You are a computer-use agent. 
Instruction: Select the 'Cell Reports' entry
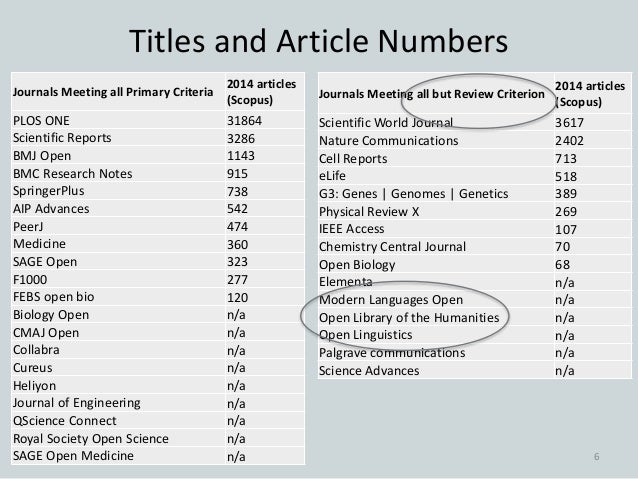(x=353, y=159)
